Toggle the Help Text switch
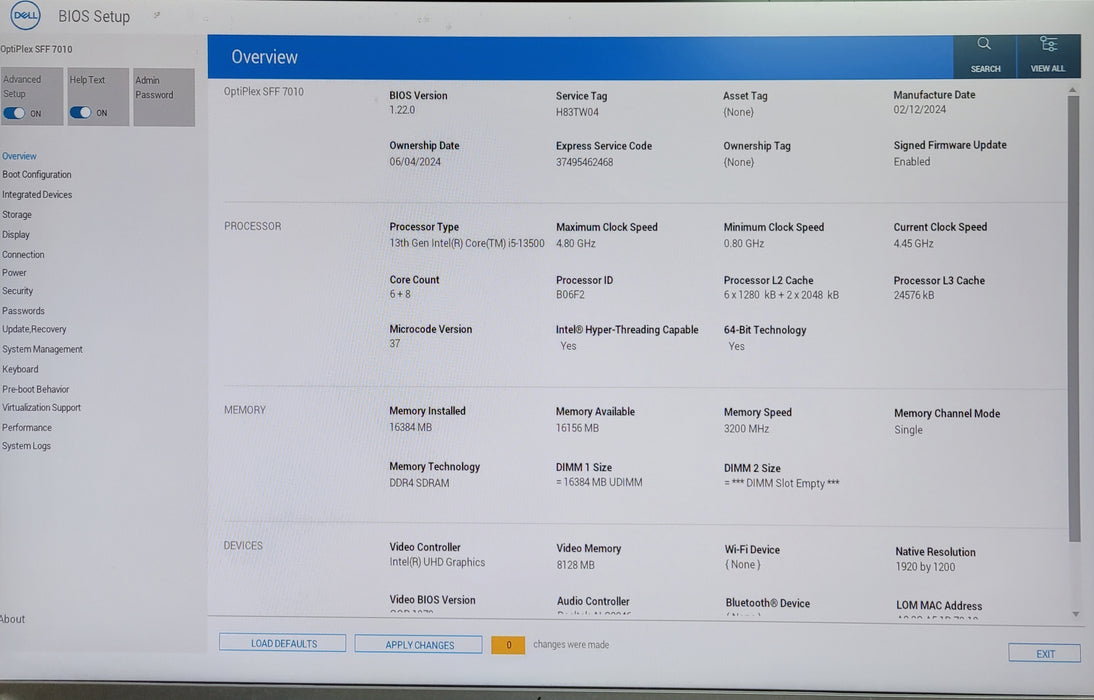1094x700 pixels. click(x=80, y=112)
